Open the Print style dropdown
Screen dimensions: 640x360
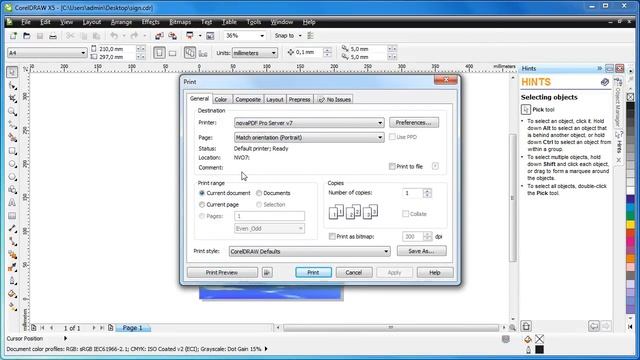tap(309, 251)
